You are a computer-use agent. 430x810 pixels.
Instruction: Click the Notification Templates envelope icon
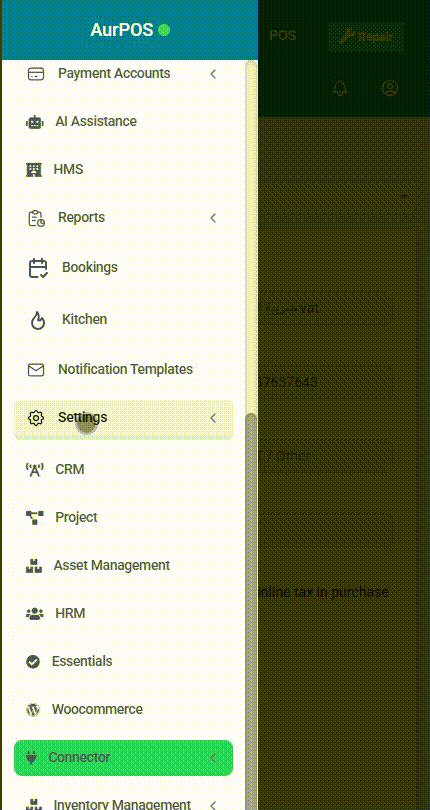click(x=36, y=370)
